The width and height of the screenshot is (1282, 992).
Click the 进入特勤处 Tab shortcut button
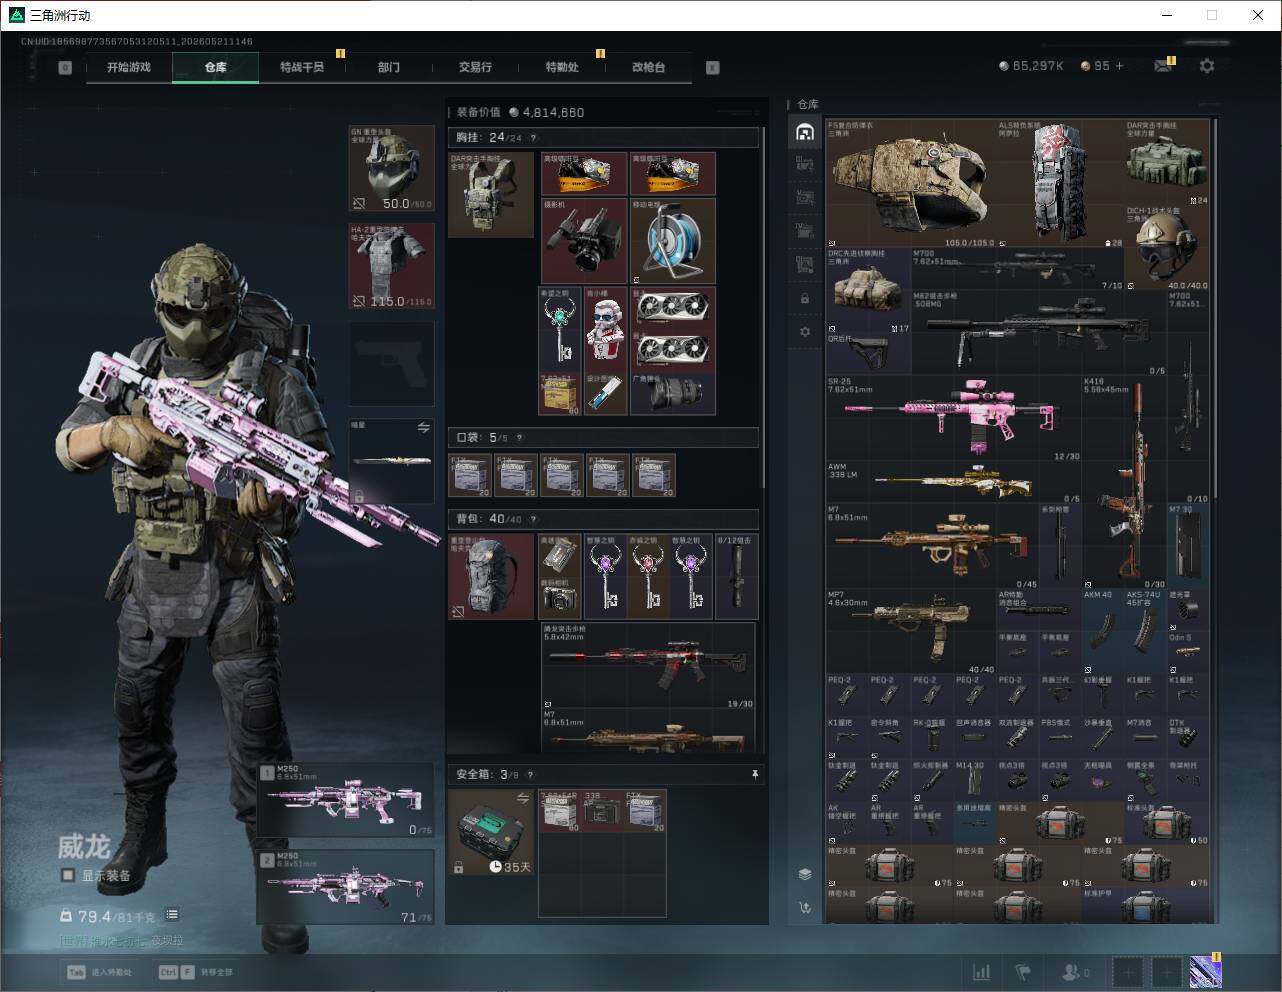pos(99,972)
